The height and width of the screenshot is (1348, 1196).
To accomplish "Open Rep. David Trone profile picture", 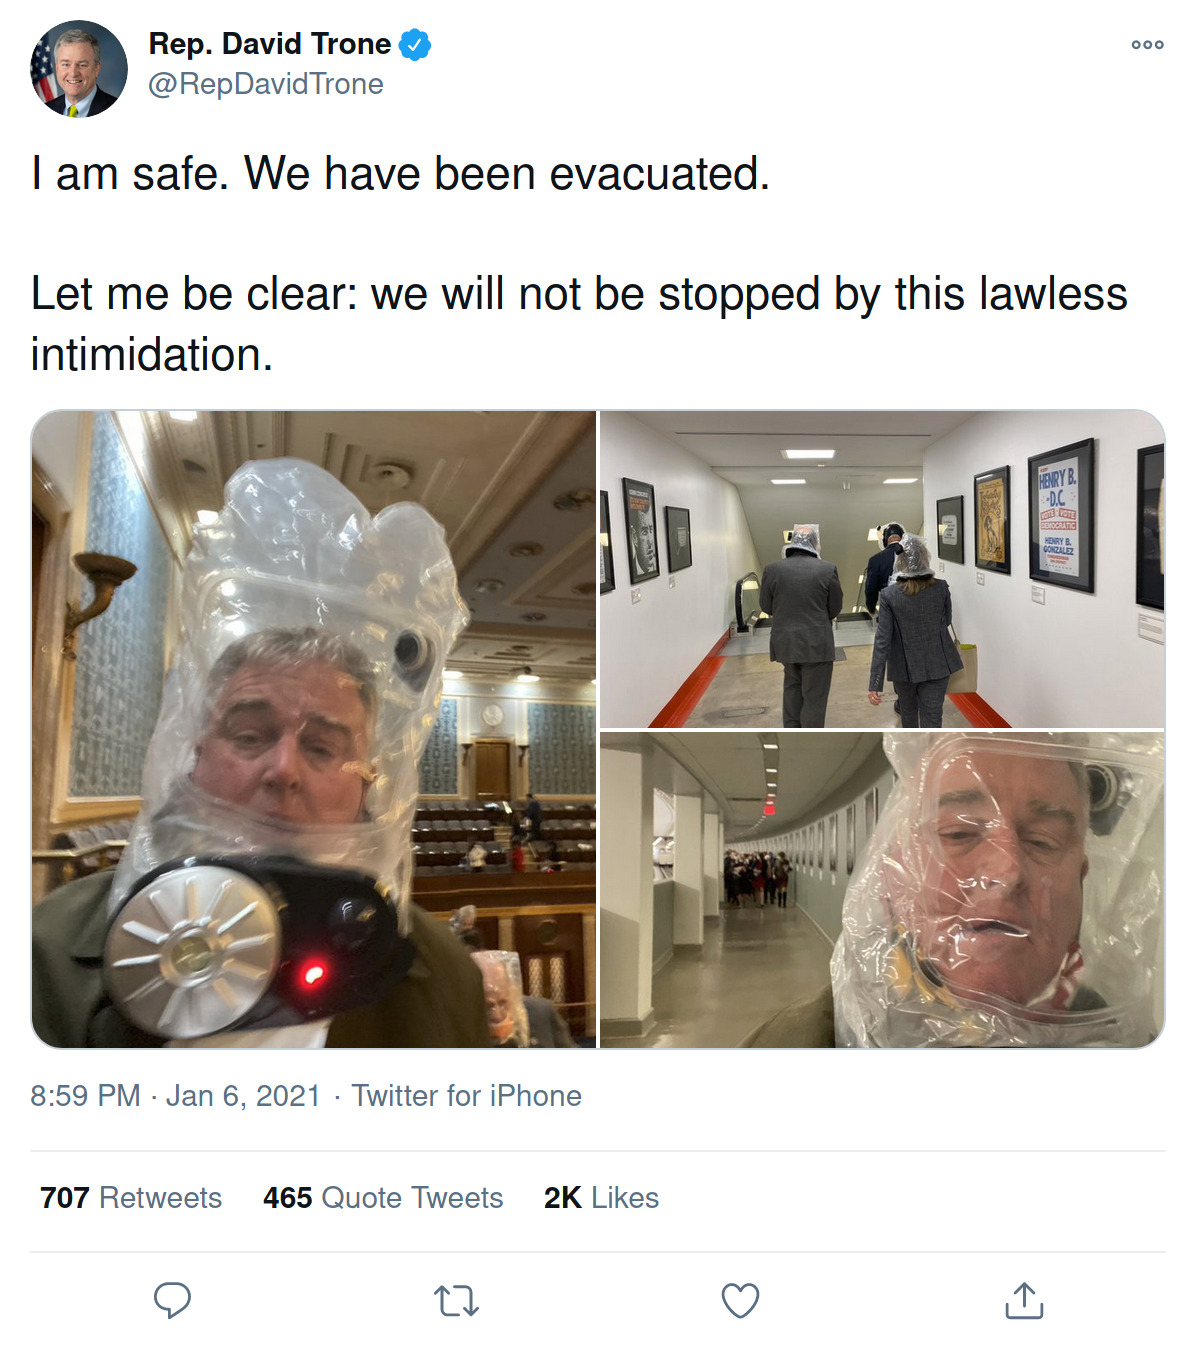I will coord(79,69).
